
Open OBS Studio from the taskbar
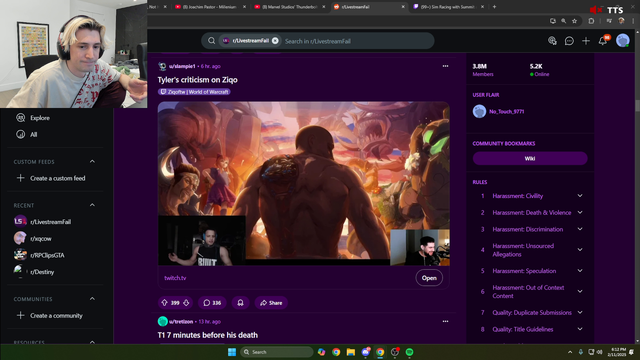click(395, 352)
